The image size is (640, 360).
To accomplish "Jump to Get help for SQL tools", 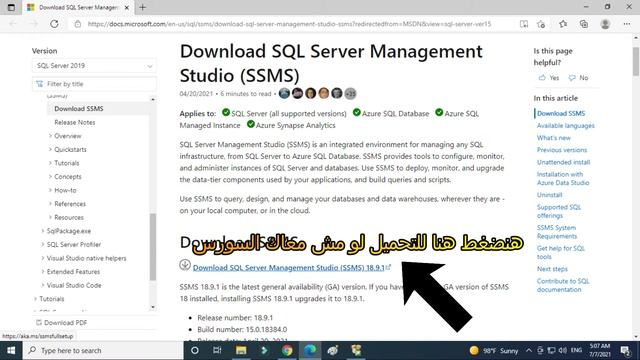I will tap(561, 252).
